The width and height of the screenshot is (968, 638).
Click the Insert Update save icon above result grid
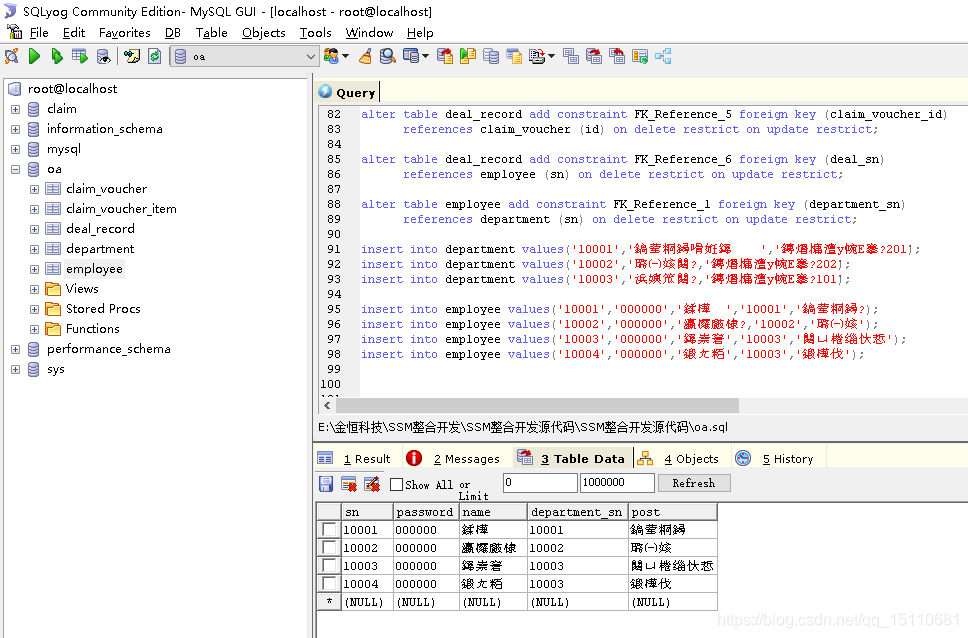point(325,483)
